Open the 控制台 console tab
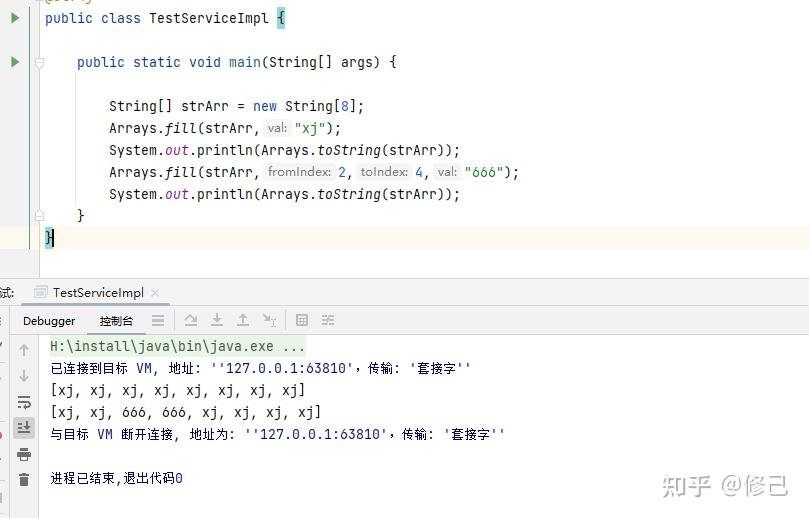 click(116, 321)
